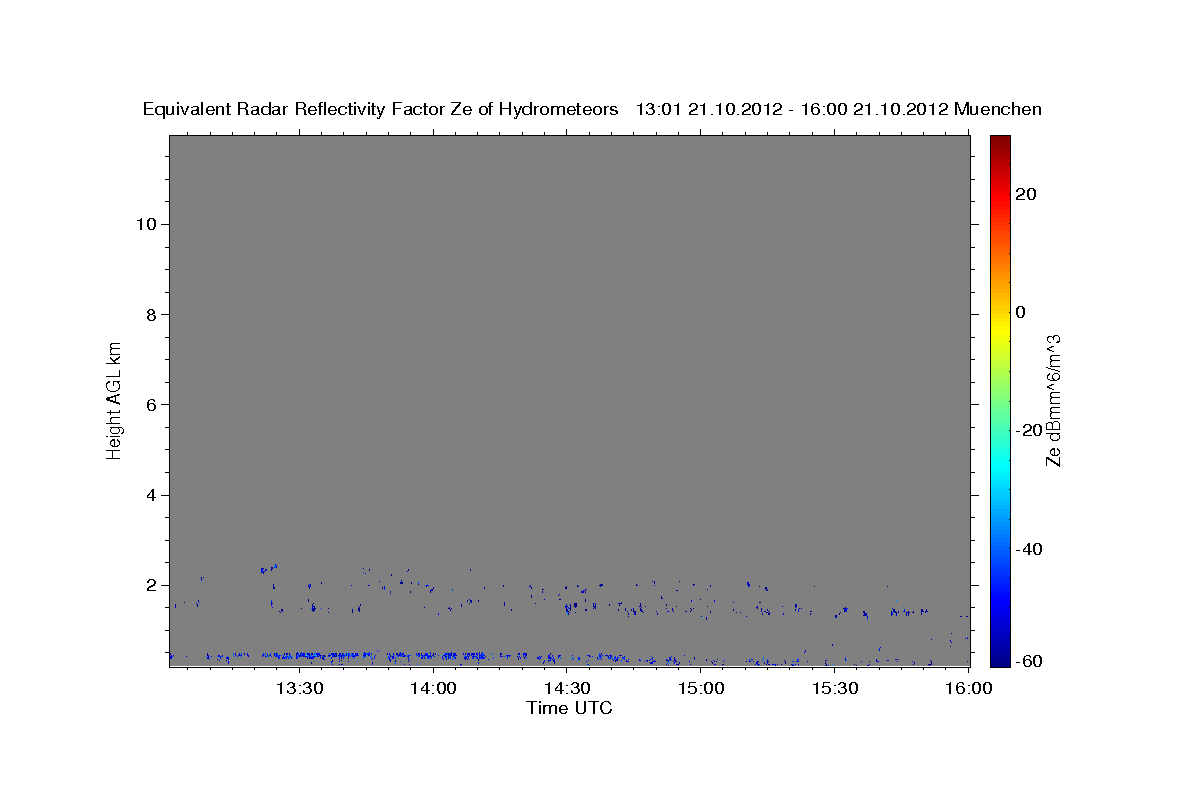Click the 15:00 time tick label
Image resolution: width=1200 pixels, height=800 pixels.
(x=702, y=689)
